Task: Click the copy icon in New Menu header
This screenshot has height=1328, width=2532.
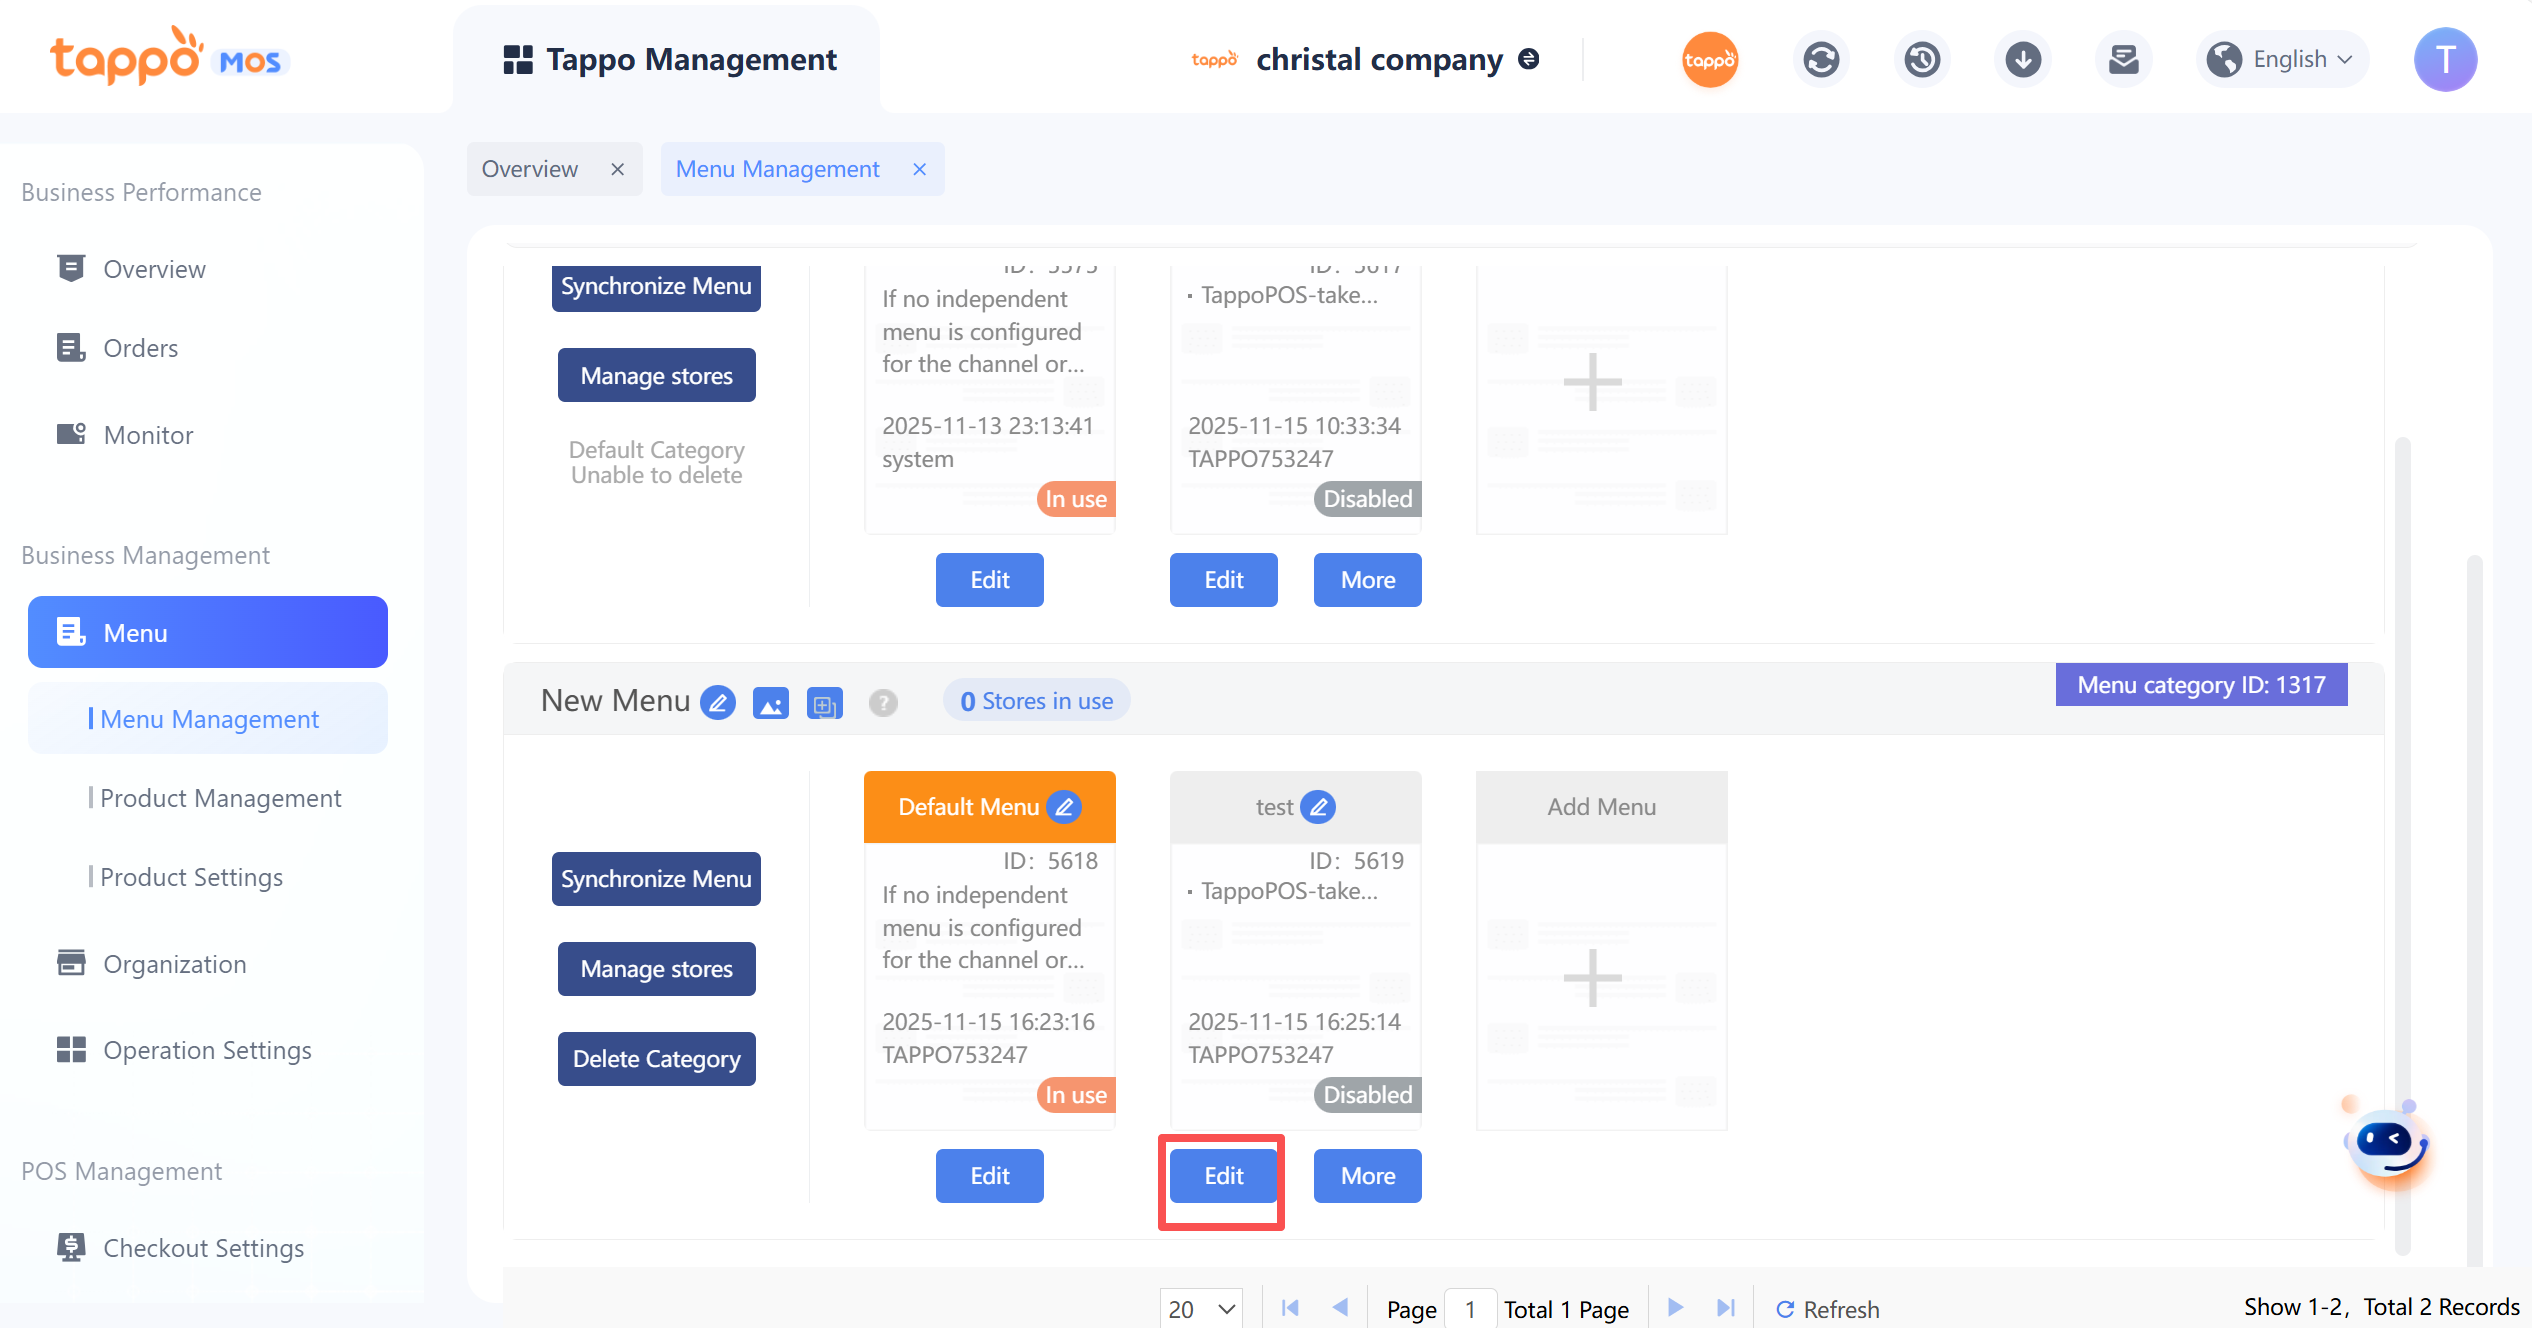Action: (824, 704)
